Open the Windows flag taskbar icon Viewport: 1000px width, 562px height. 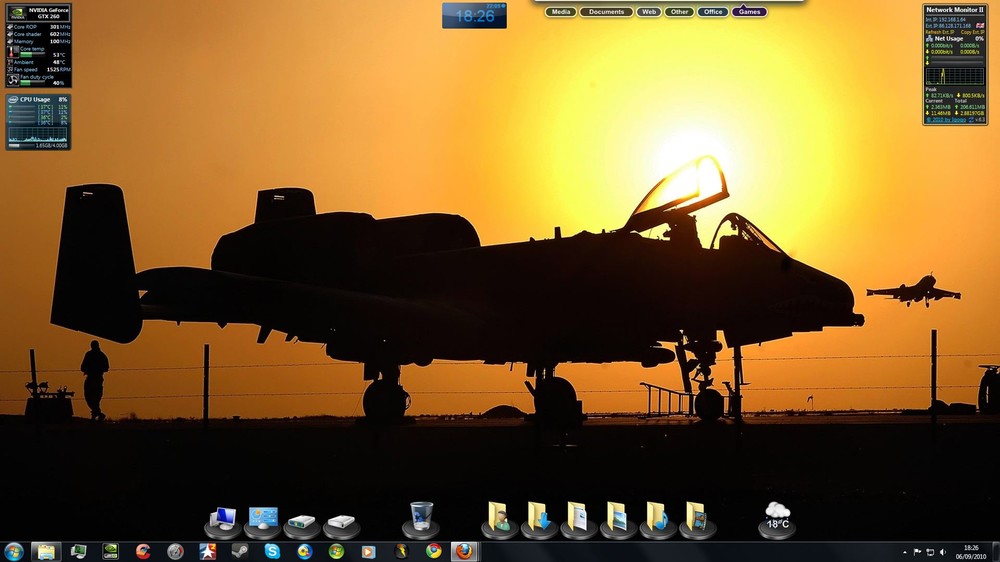click(x=336, y=551)
